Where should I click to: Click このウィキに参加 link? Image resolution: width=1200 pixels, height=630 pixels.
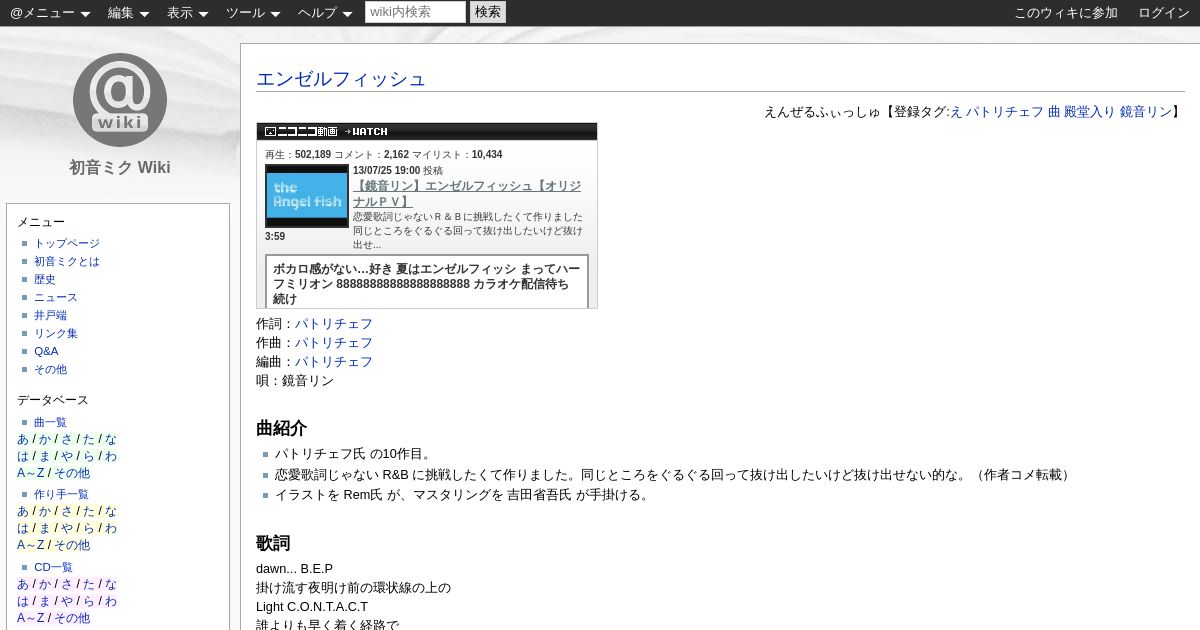[1066, 13]
